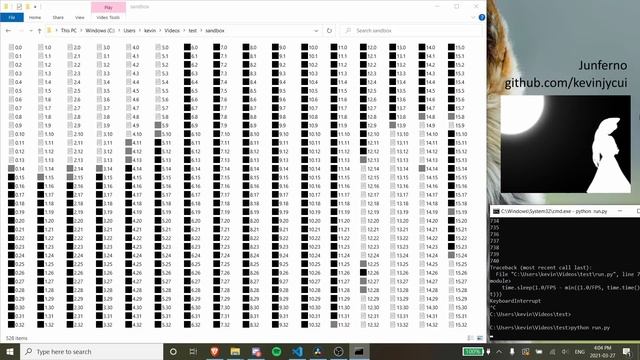The height and width of the screenshot is (360, 640).
Task: Go up one folder level
Action: (40, 31)
